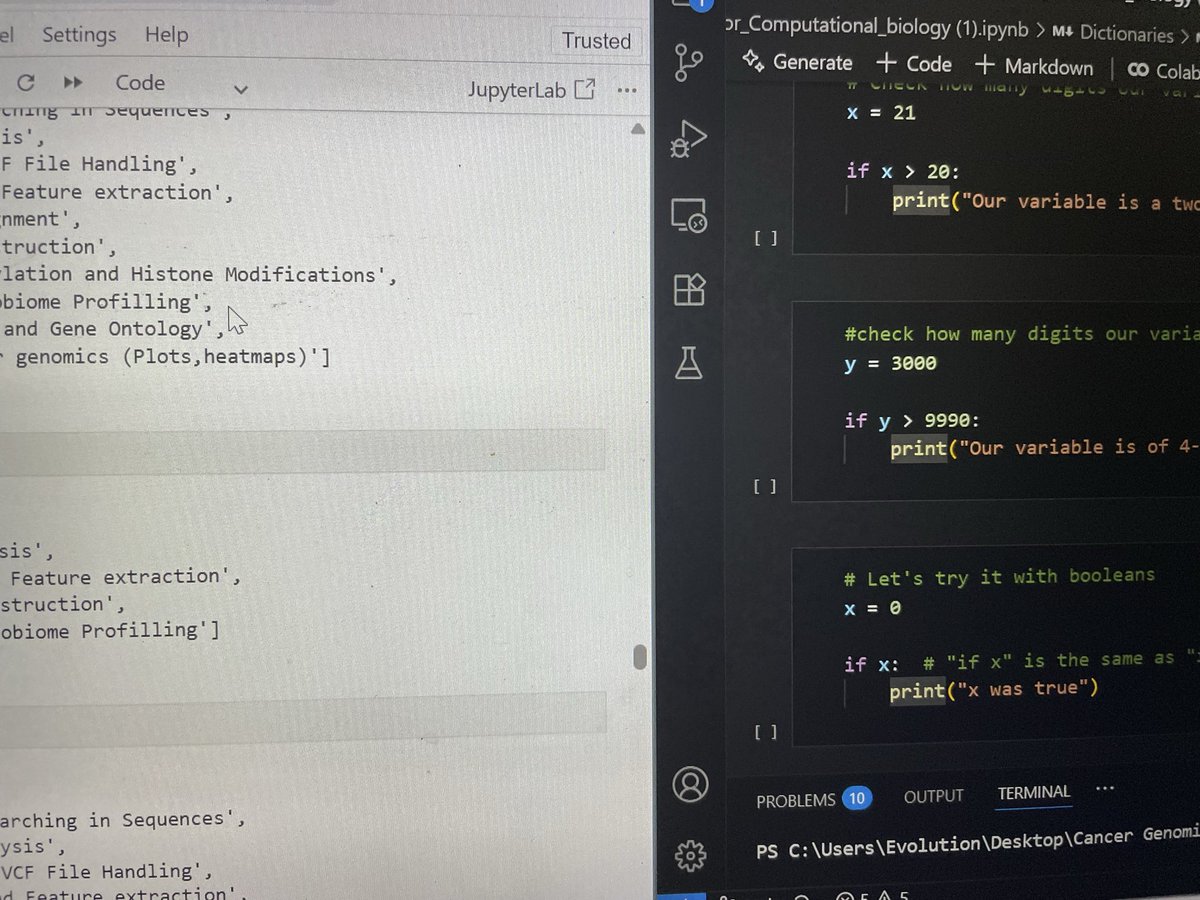This screenshot has height=900, width=1200.
Task: Open the Accounts menu icon
Action: 690,786
